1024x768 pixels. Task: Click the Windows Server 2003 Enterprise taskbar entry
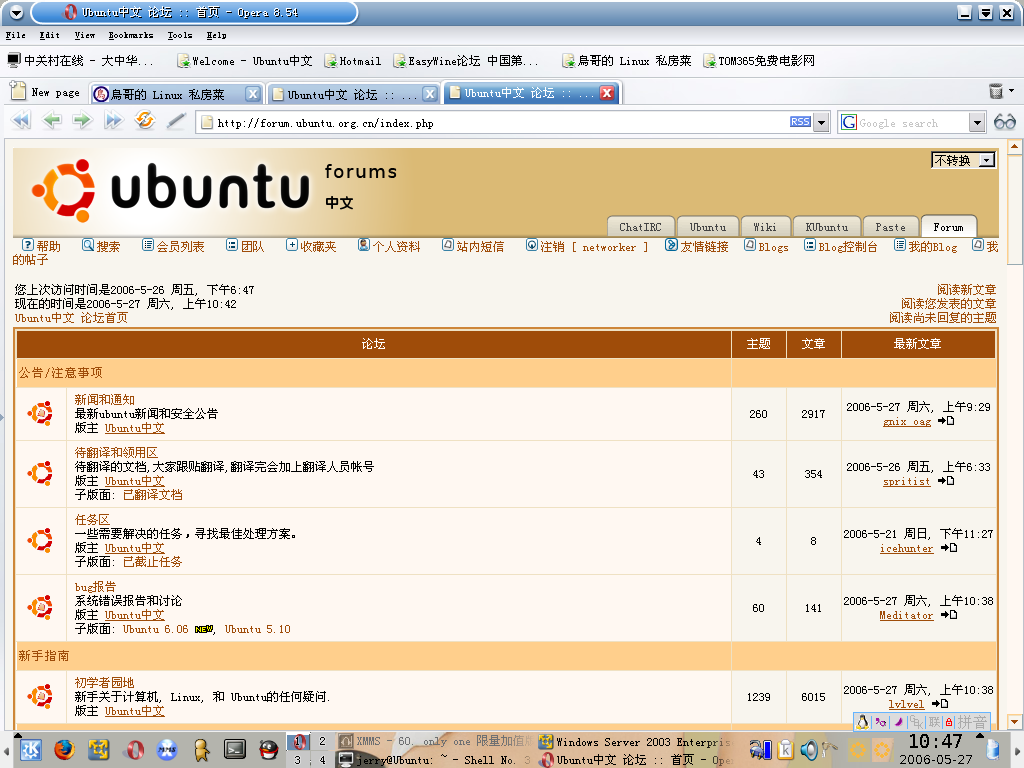[635, 741]
